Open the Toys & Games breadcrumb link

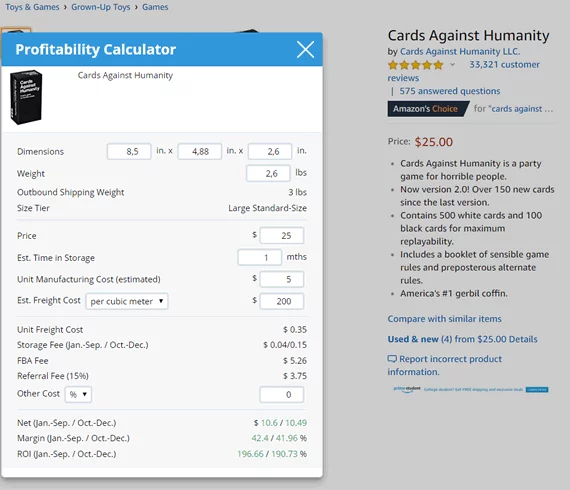(x=32, y=7)
